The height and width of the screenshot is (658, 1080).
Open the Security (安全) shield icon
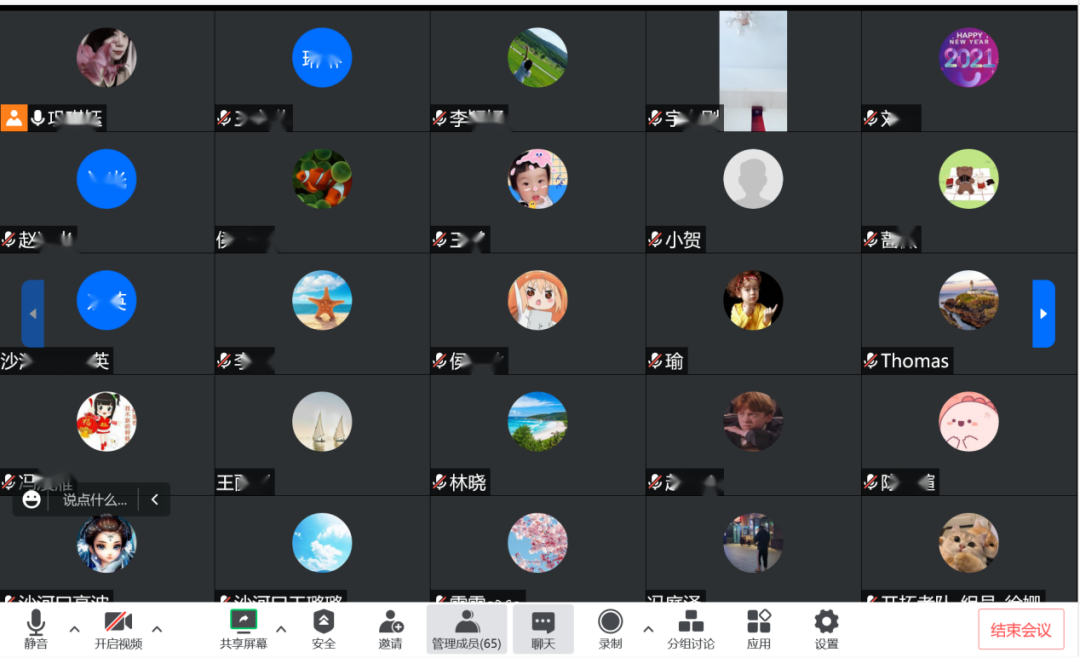click(x=323, y=629)
